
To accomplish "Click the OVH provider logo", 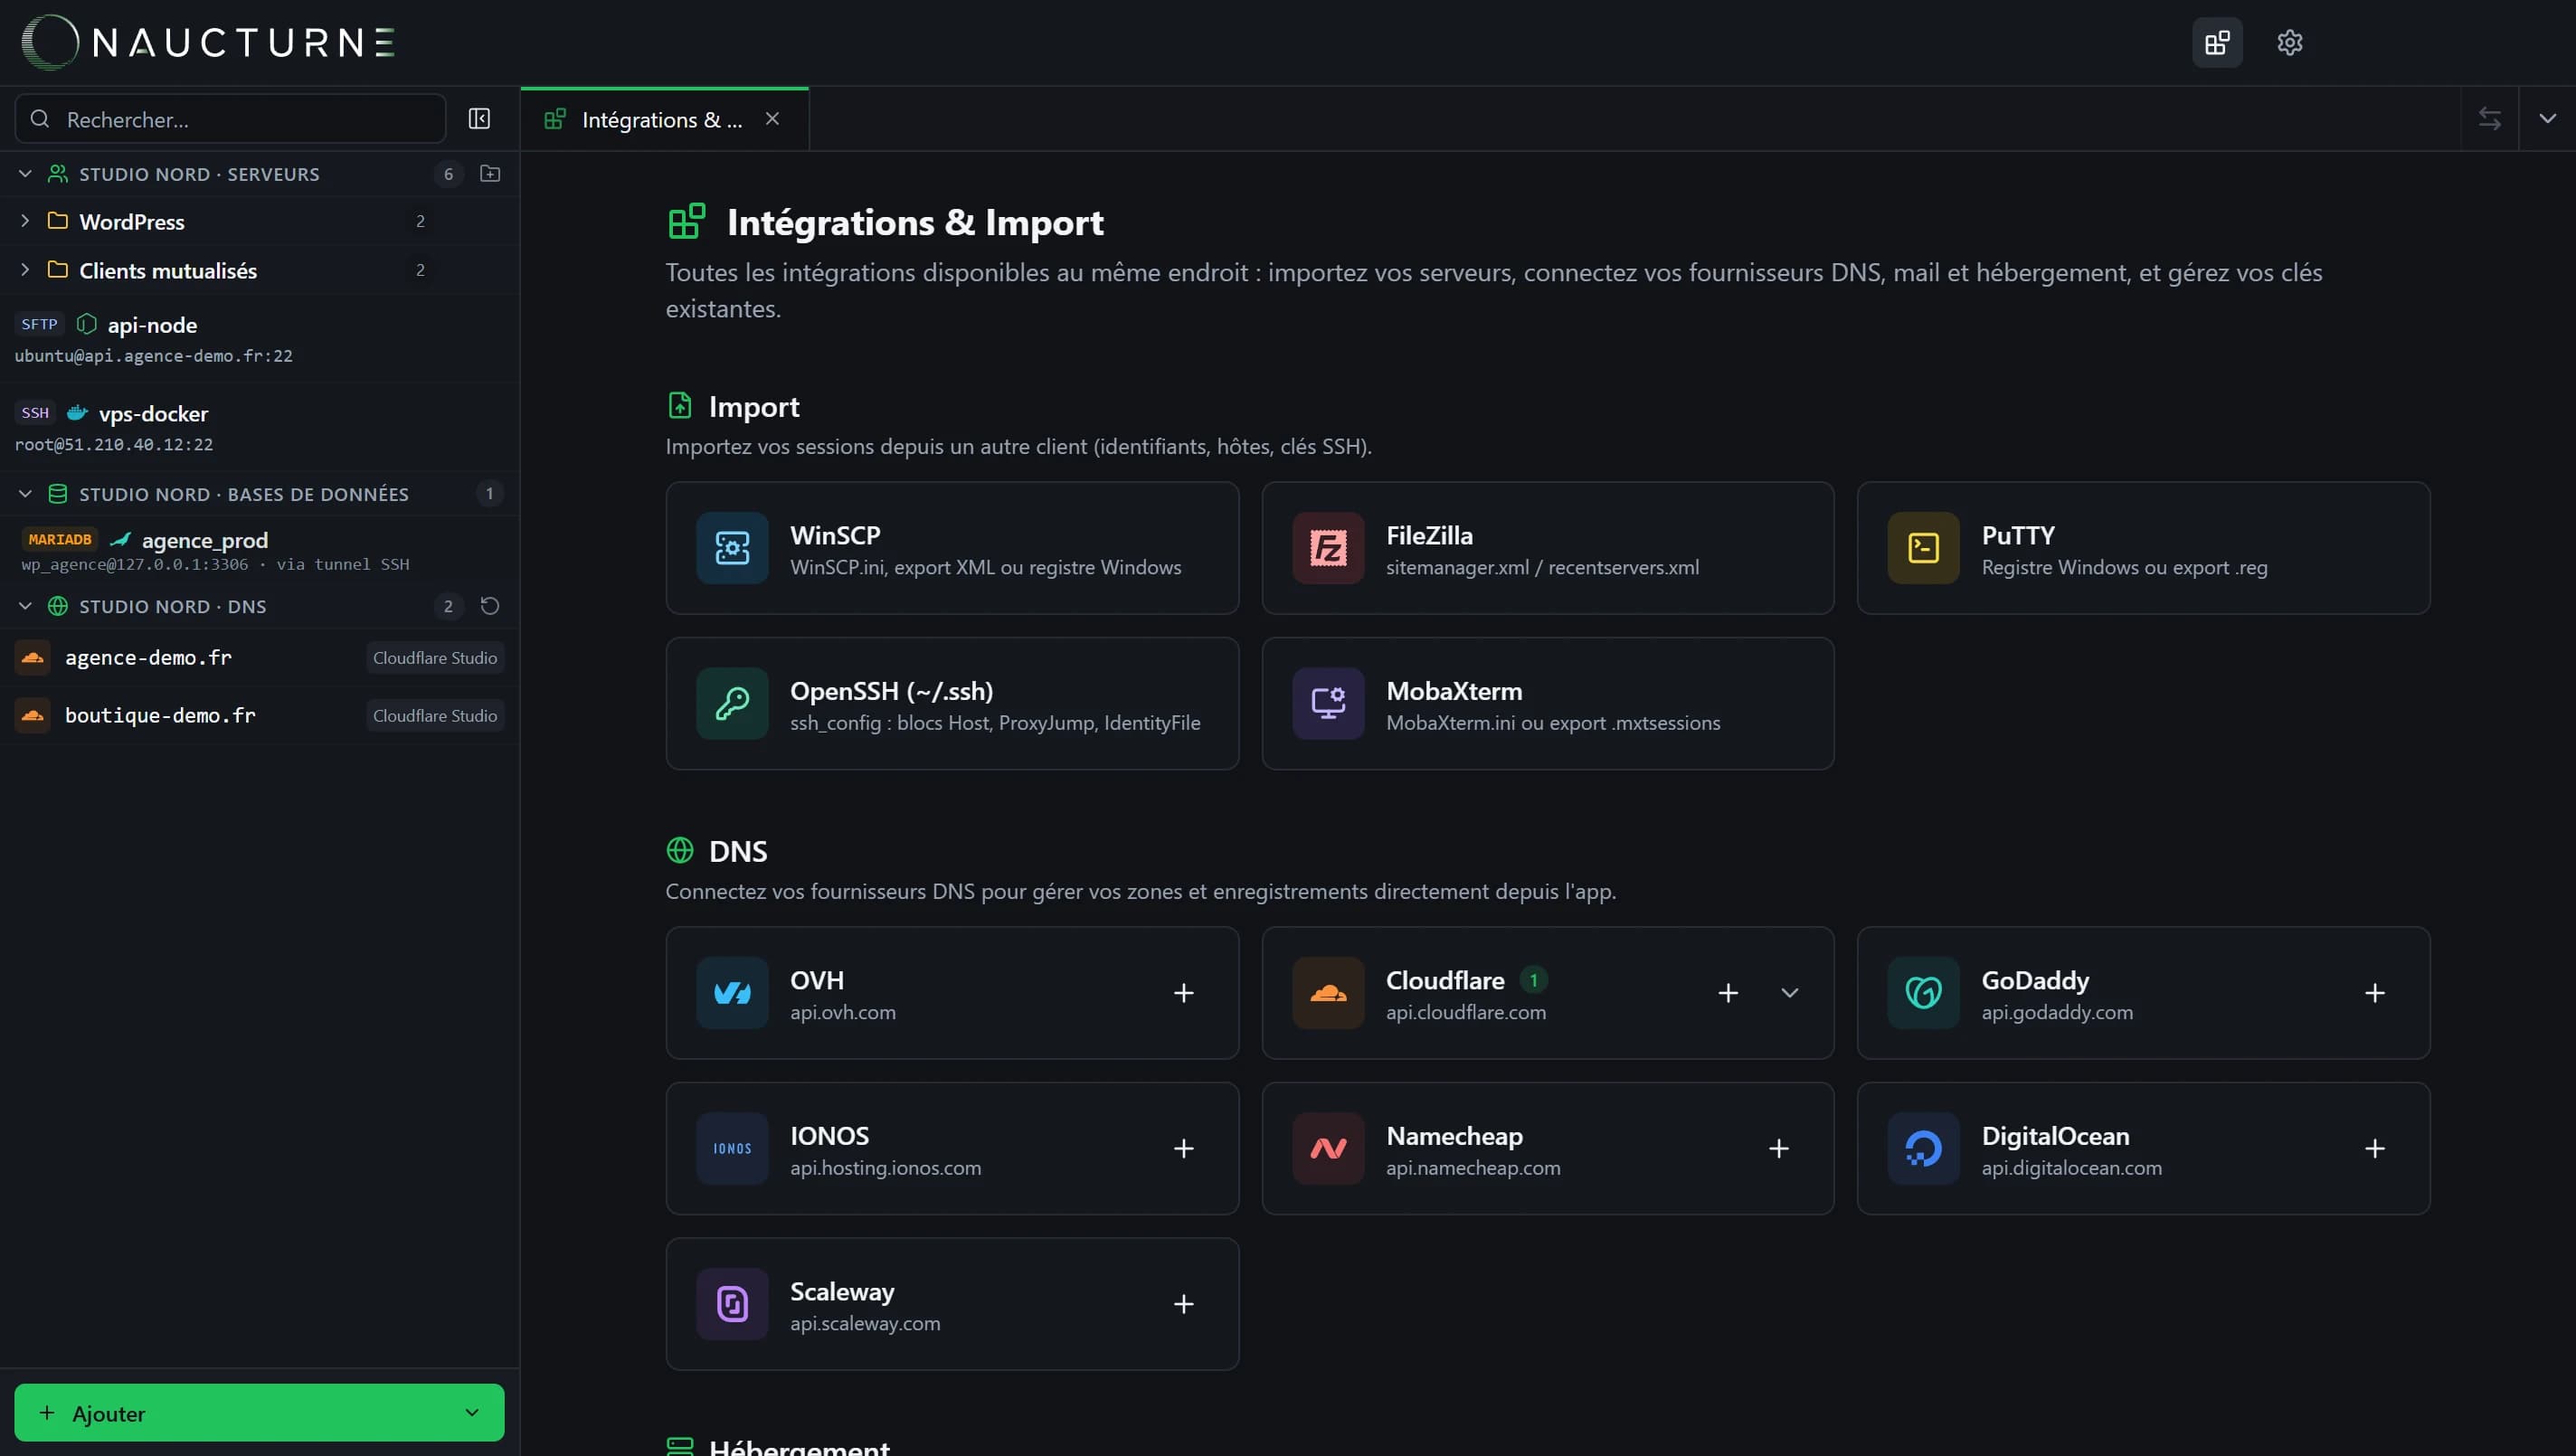I will click(x=732, y=993).
